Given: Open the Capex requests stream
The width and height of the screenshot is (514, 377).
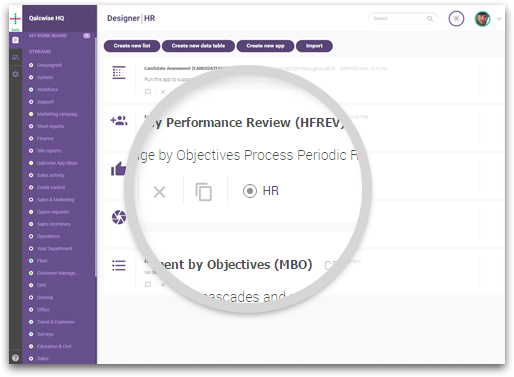Looking at the screenshot, I should coord(53,212).
